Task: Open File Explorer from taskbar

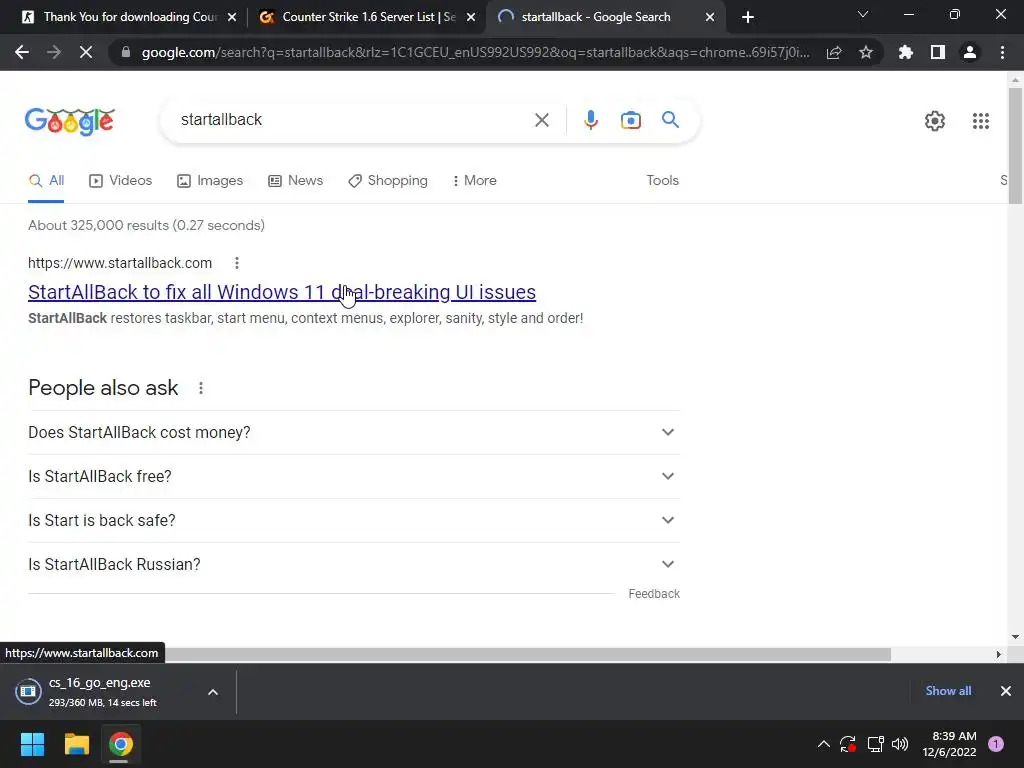Action: tap(76, 744)
